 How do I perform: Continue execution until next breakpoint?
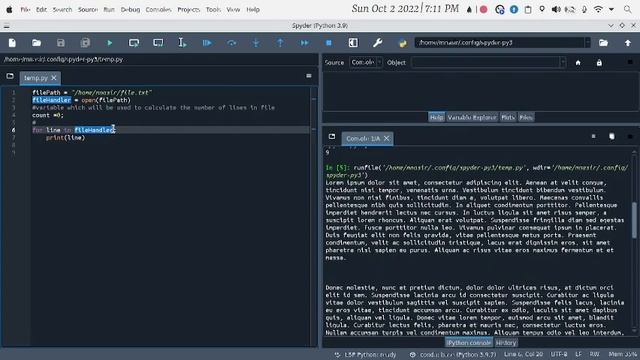(304, 43)
